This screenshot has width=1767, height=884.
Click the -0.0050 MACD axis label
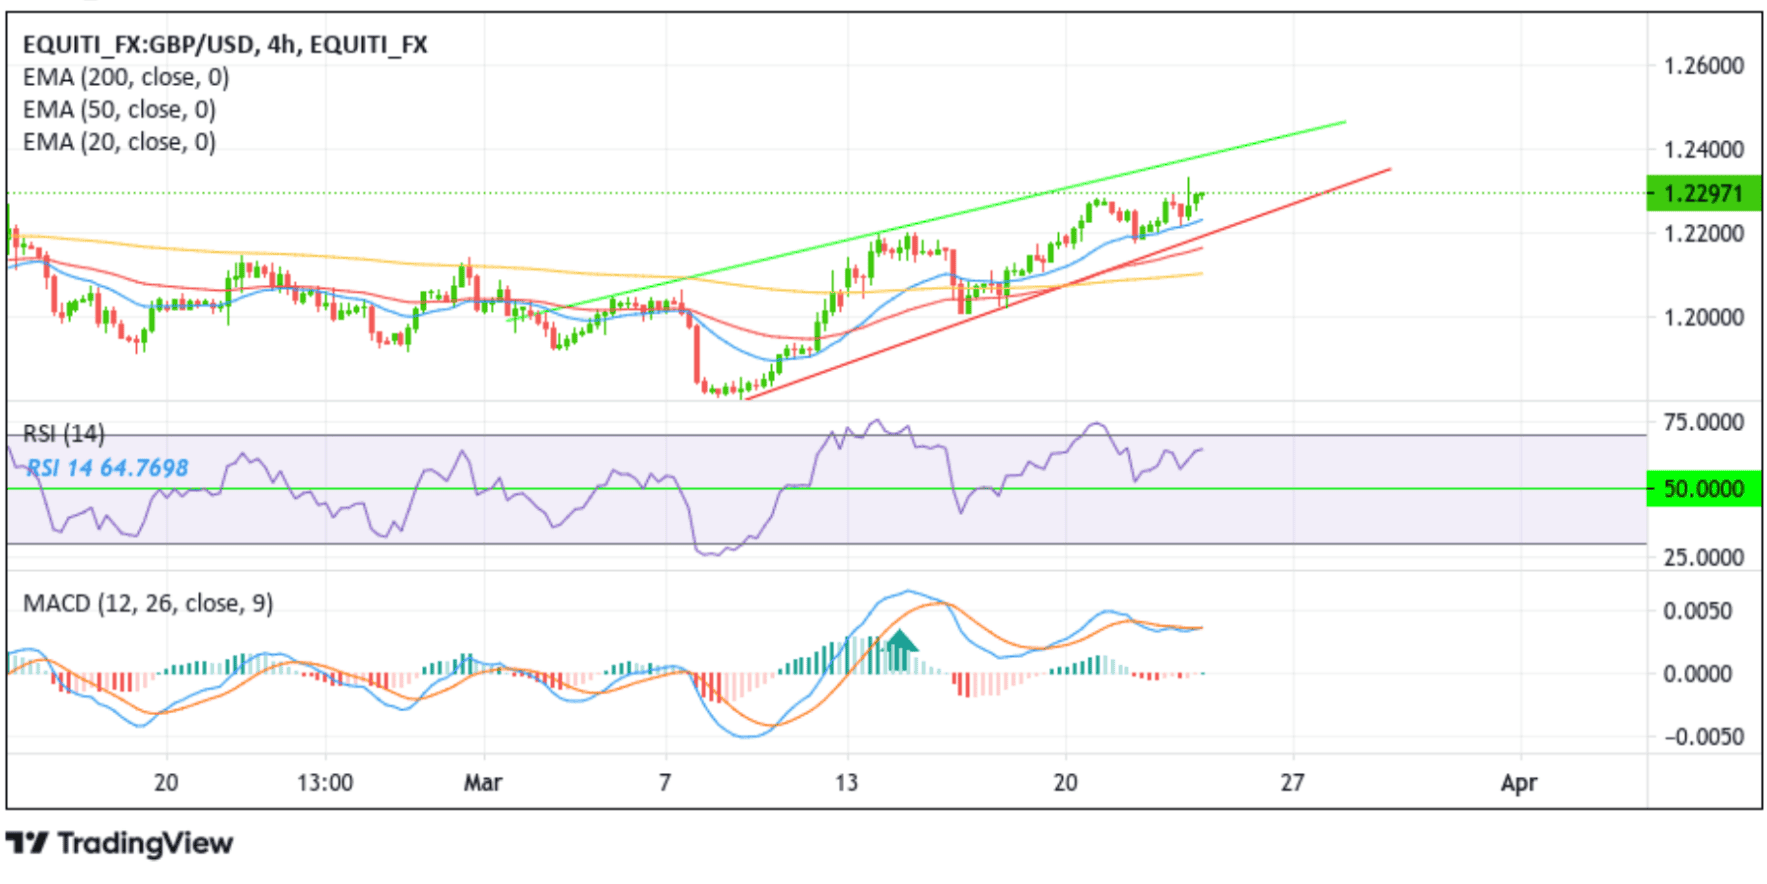1698,737
